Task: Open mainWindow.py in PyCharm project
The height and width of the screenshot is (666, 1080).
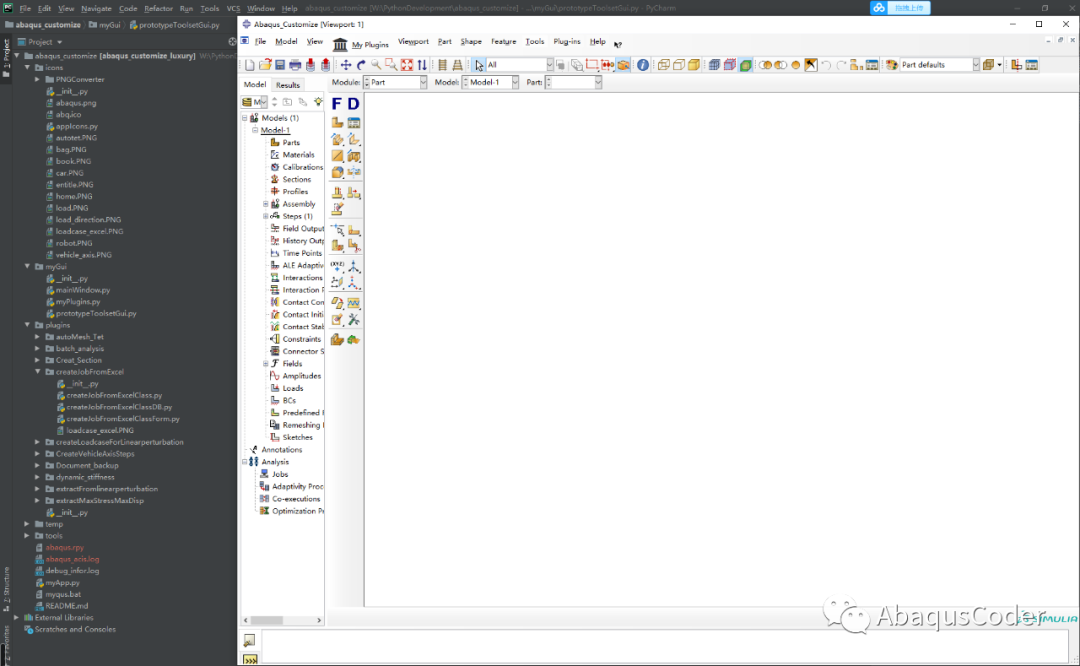Action: (x=83, y=290)
